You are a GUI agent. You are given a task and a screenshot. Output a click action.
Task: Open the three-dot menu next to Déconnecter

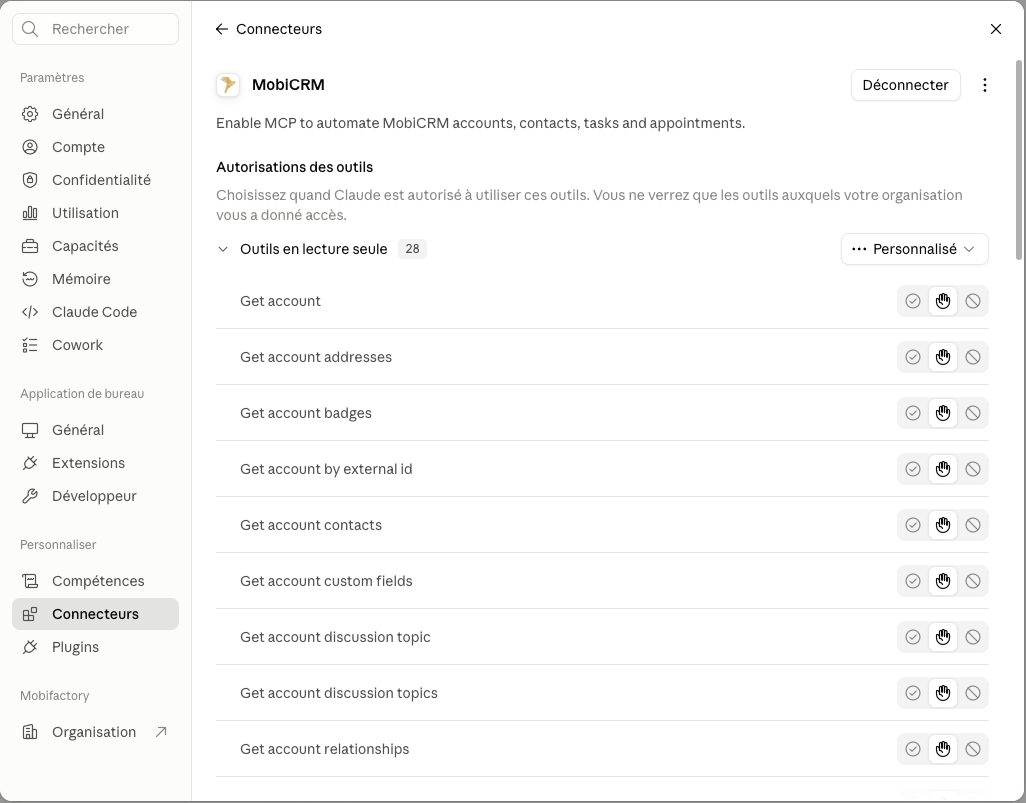click(984, 85)
